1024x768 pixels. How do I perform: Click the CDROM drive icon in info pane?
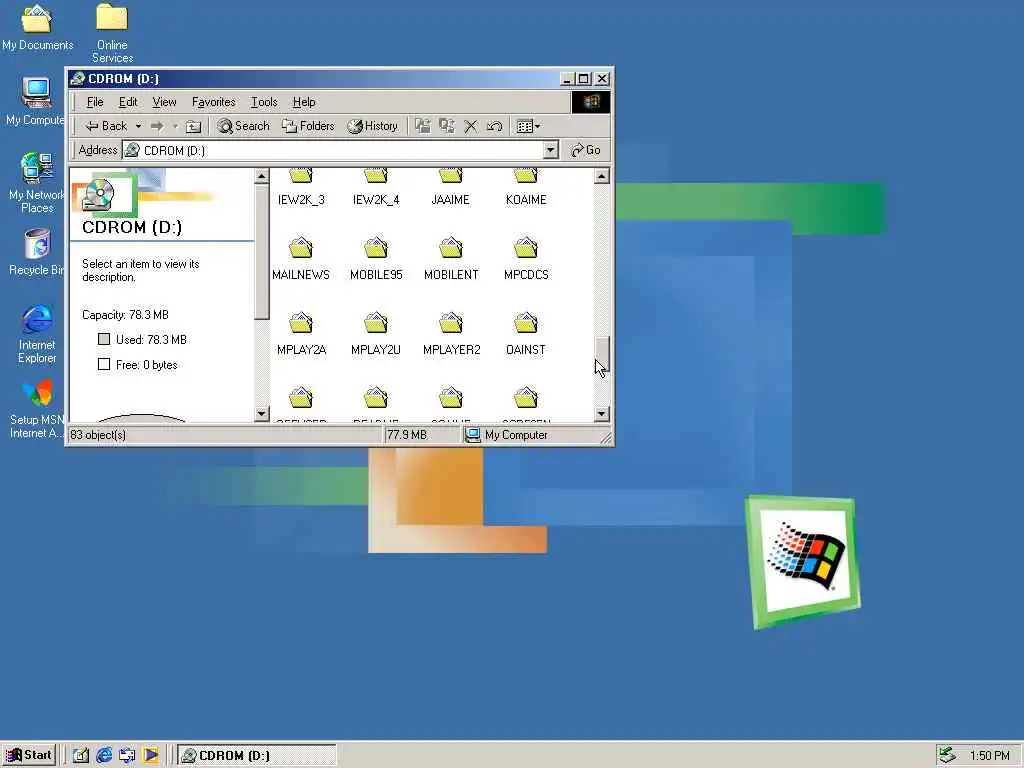point(99,195)
